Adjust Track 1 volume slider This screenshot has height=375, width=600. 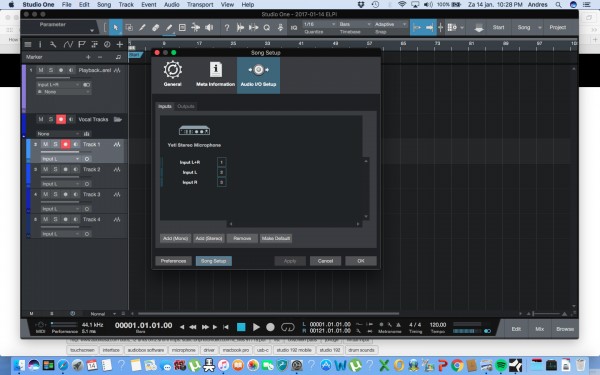click(x=60, y=152)
